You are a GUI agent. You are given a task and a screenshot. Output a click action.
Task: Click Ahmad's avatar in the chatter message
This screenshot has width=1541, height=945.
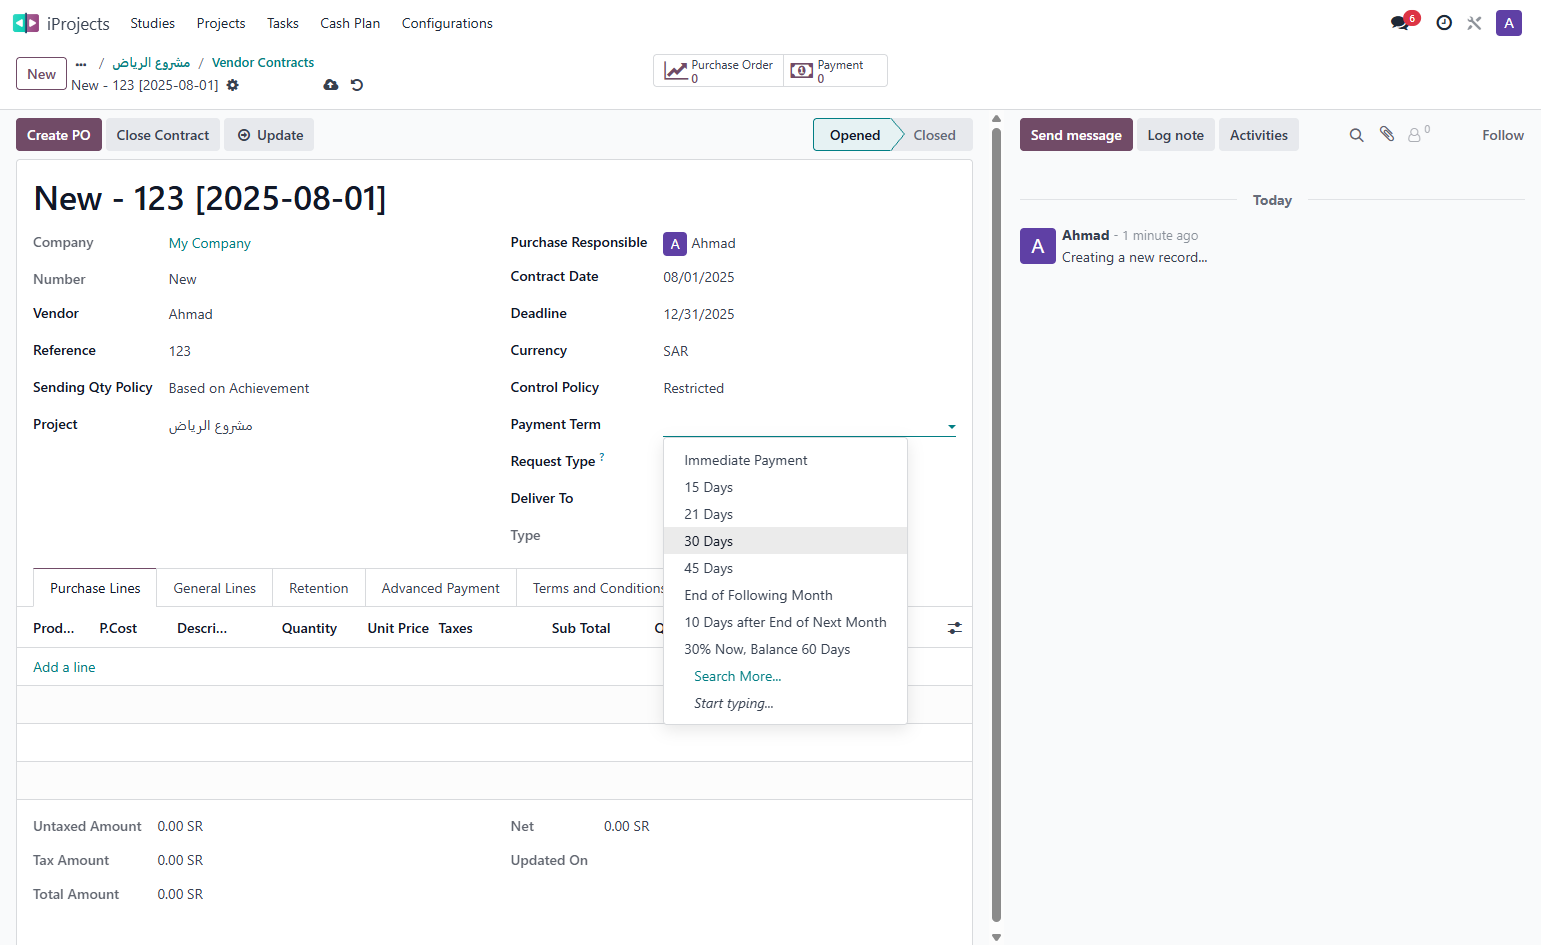coord(1038,246)
